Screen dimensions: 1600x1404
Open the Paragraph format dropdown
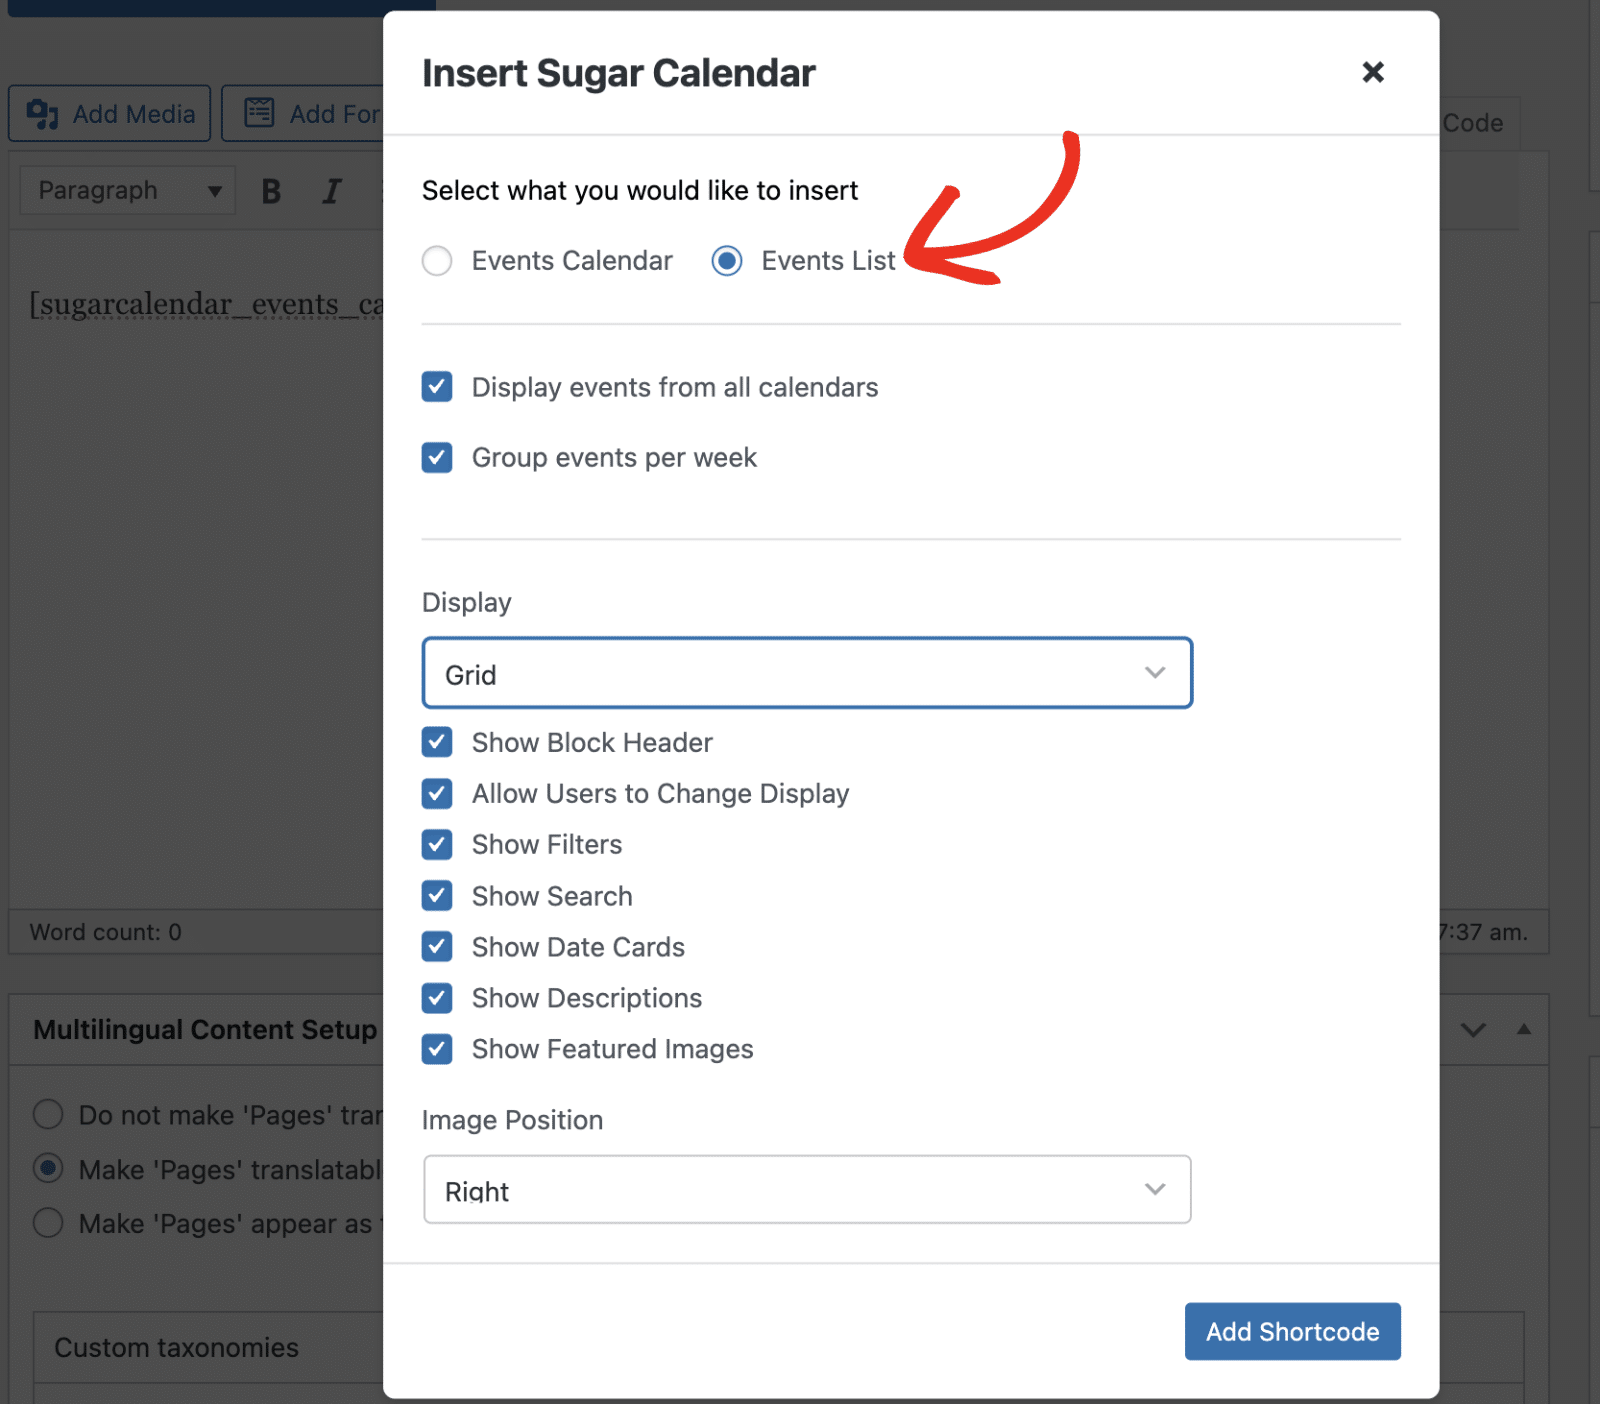tap(128, 191)
